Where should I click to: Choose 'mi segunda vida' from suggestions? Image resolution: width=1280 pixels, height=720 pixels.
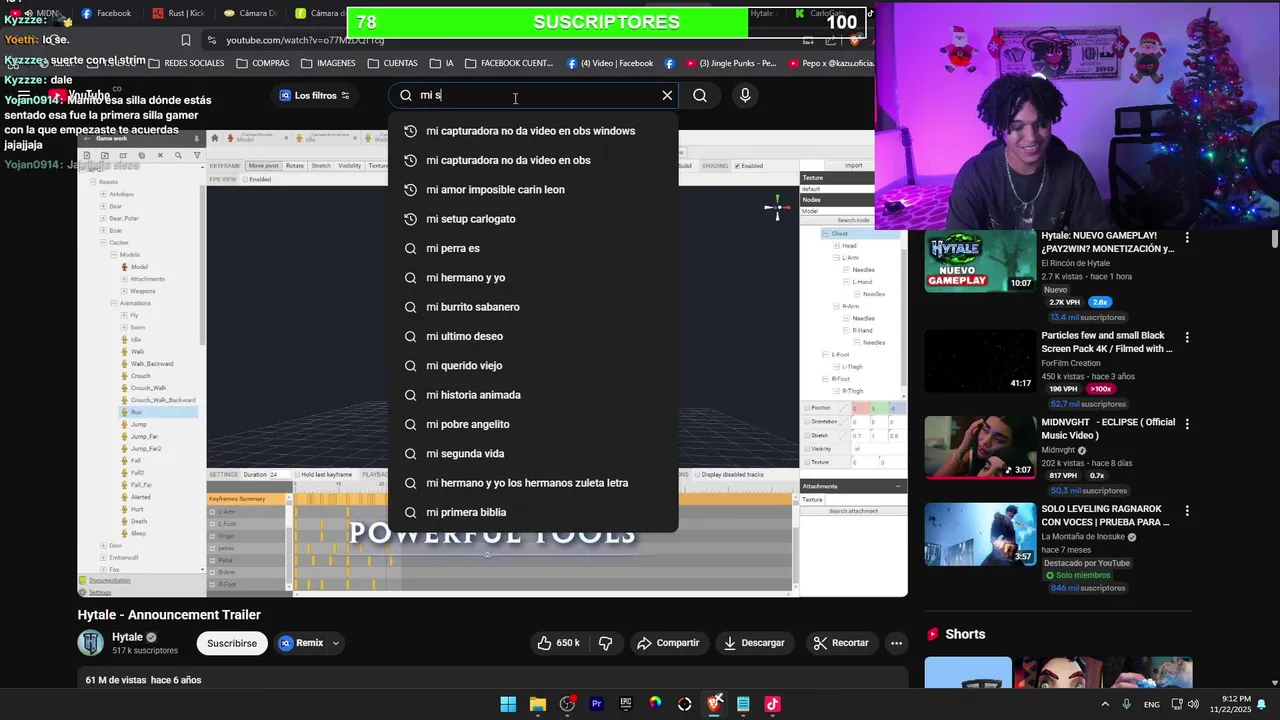533,453
